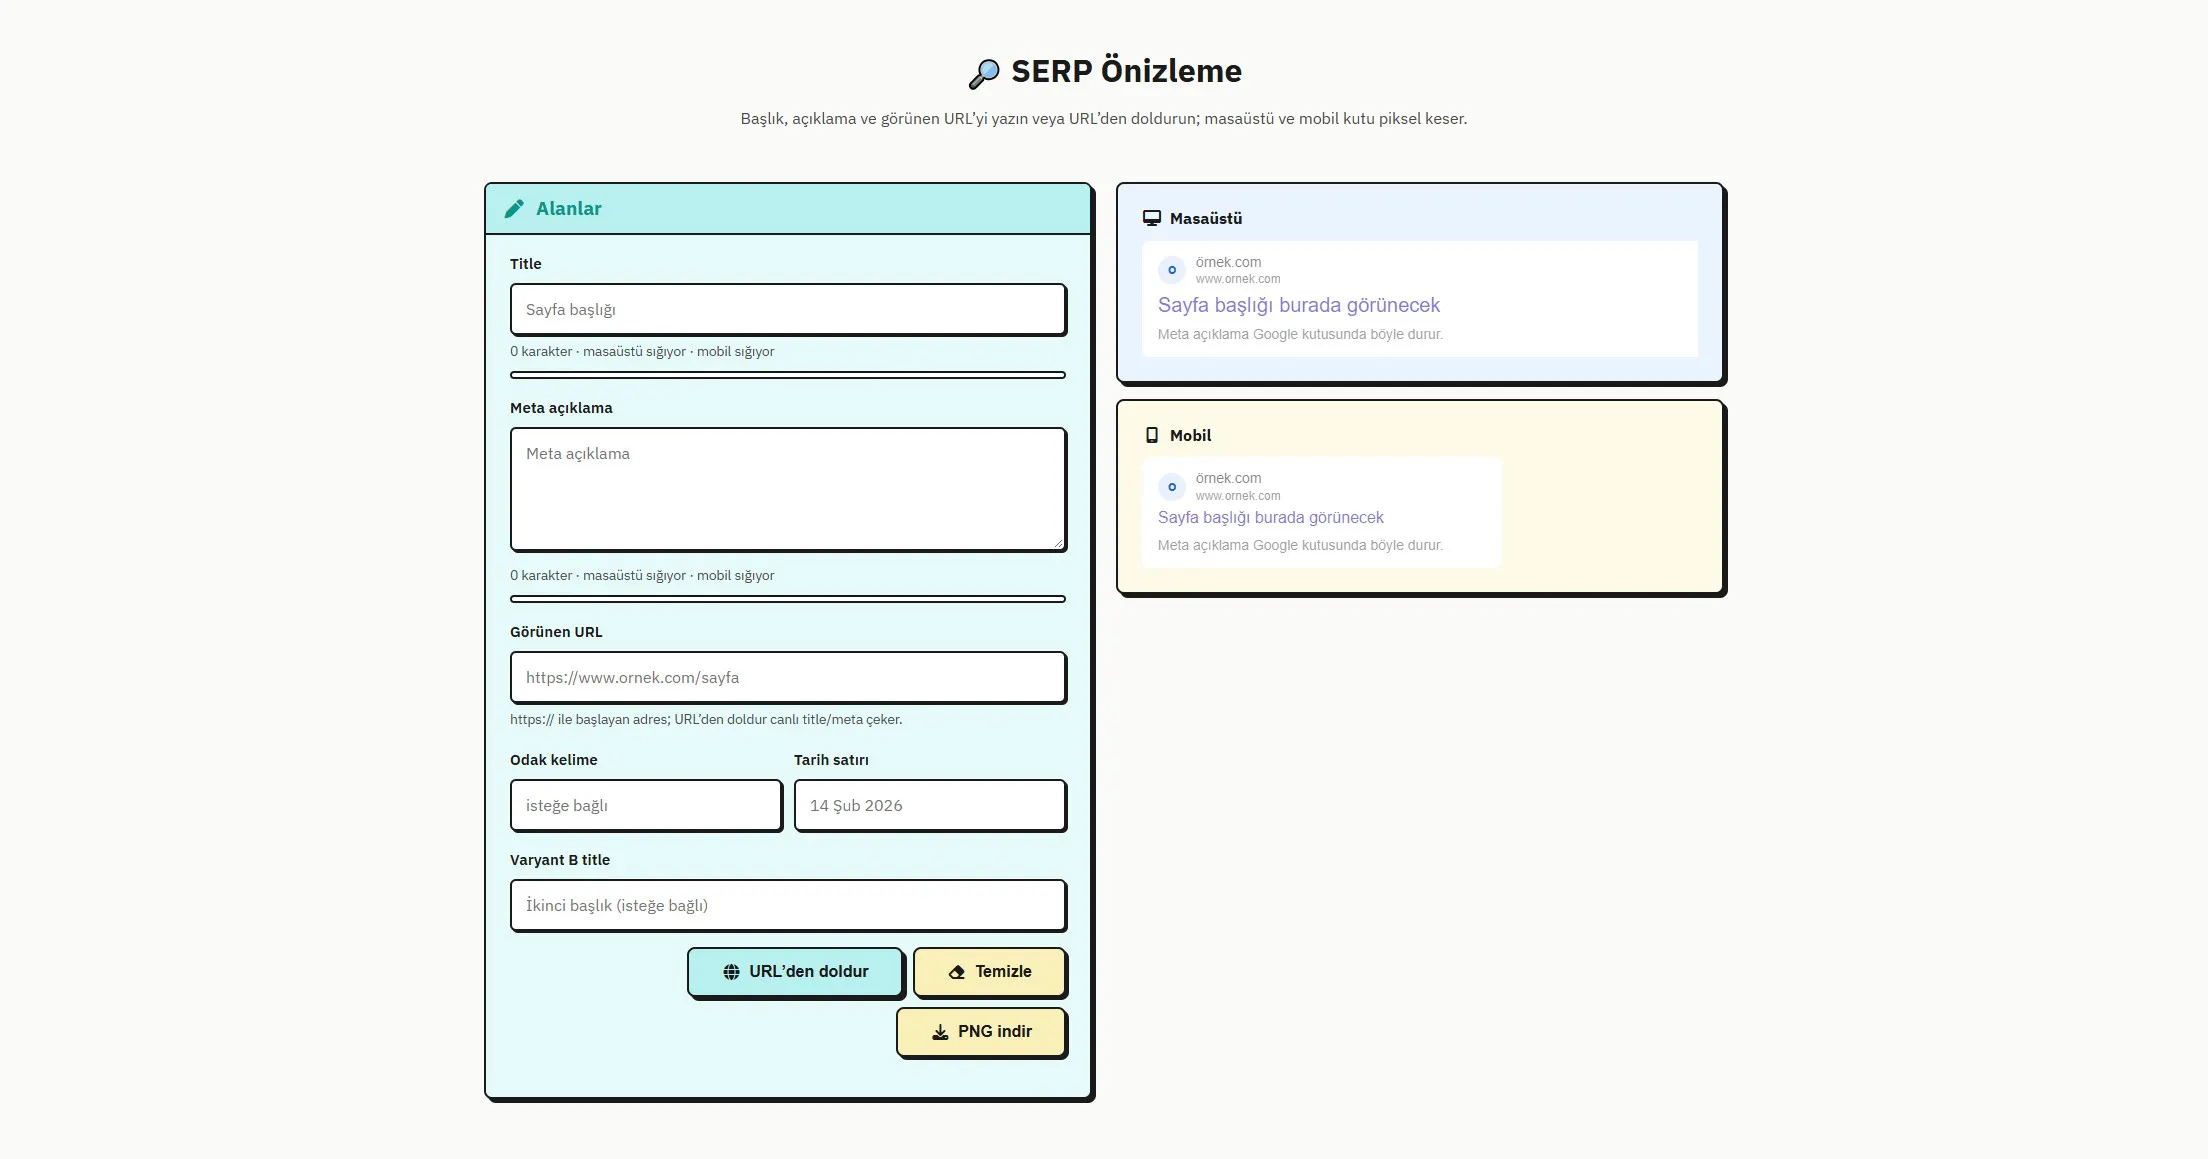The height and width of the screenshot is (1159, 2208).
Task: Click the Mobil heading label
Action: point(1190,435)
